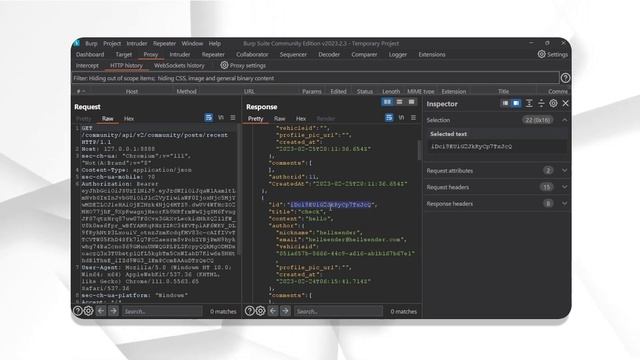Click the Response search input field

point(338,311)
